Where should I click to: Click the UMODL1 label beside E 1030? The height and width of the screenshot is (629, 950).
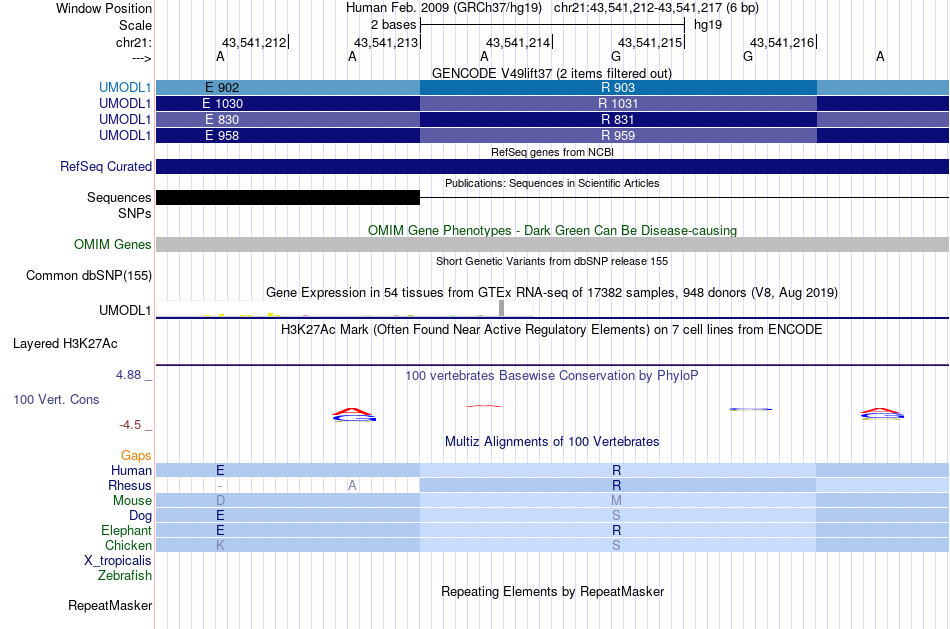point(125,104)
